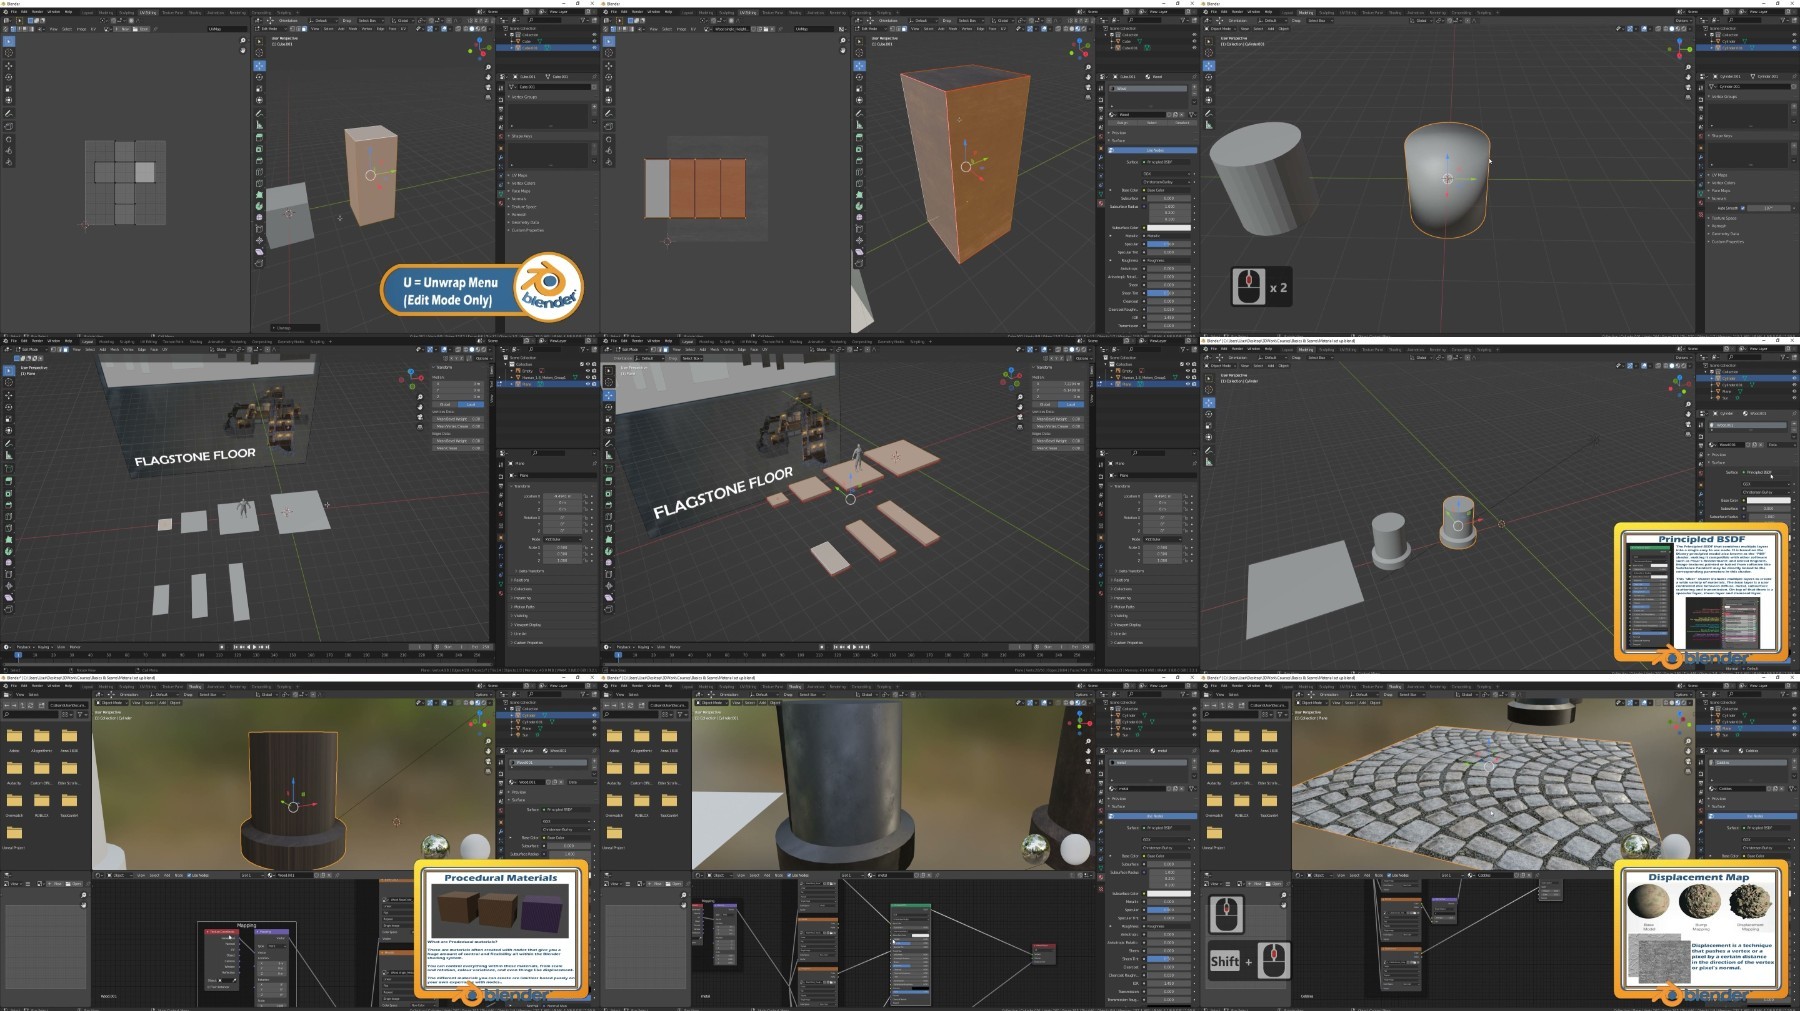Click Assign button in wood box material panel
This screenshot has width=1800, height=1011.
click(1124, 123)
